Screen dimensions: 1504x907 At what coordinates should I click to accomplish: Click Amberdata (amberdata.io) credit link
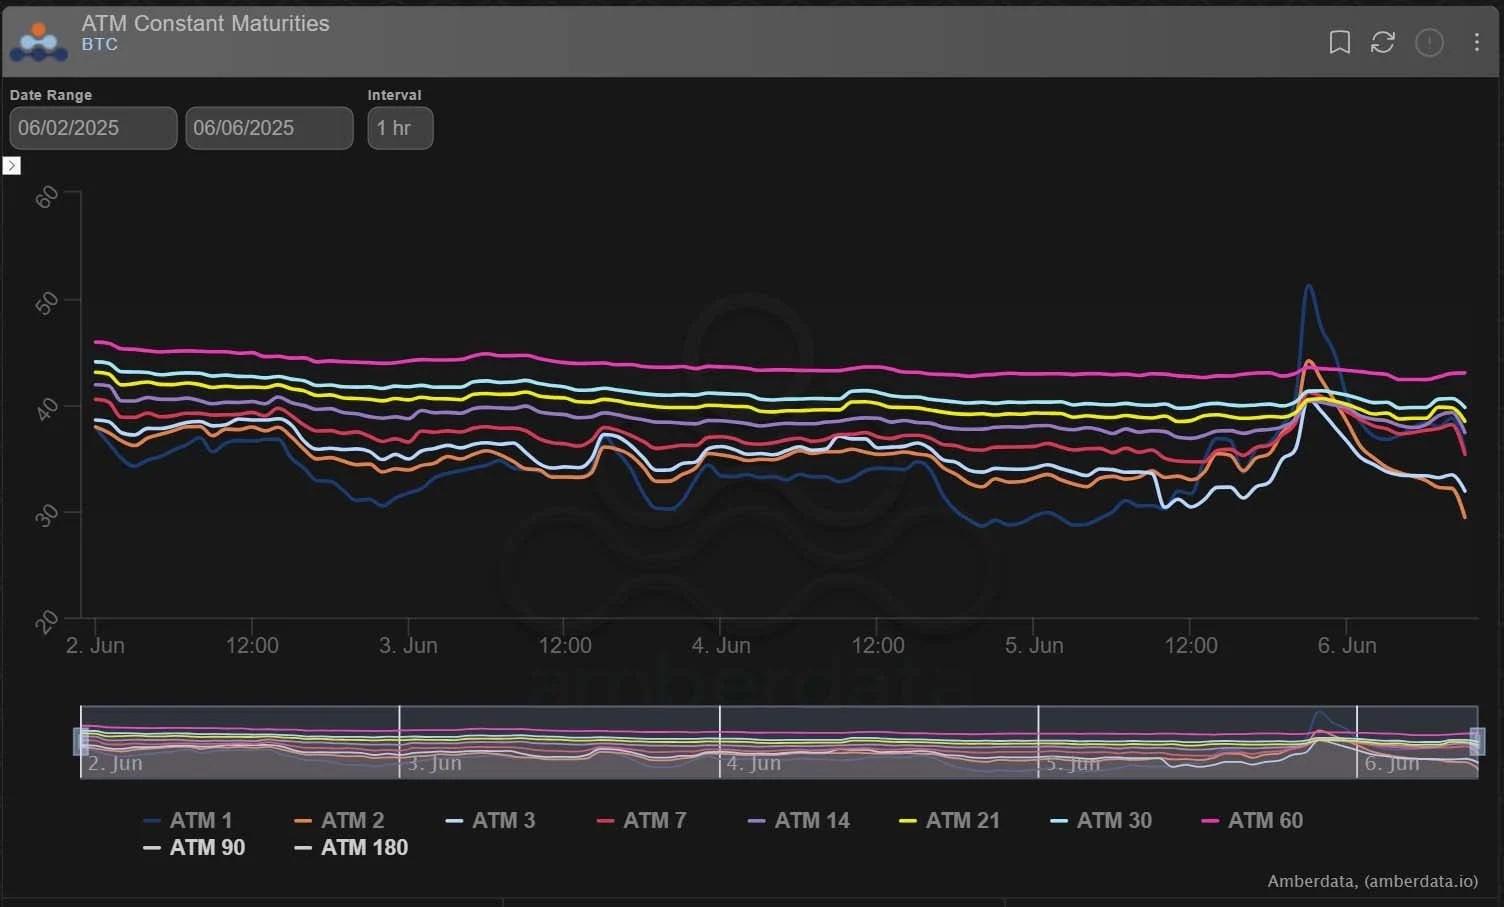1372,881
